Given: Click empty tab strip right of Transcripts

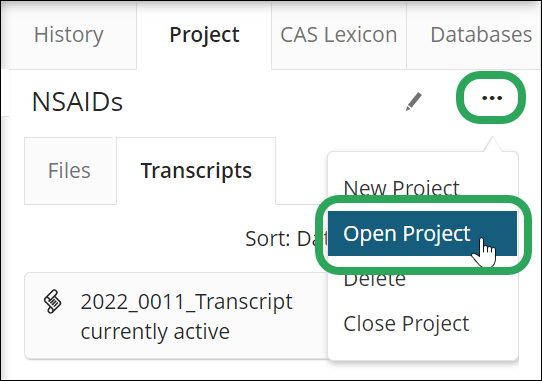Looking at the screenshot, I should [301, 171].
